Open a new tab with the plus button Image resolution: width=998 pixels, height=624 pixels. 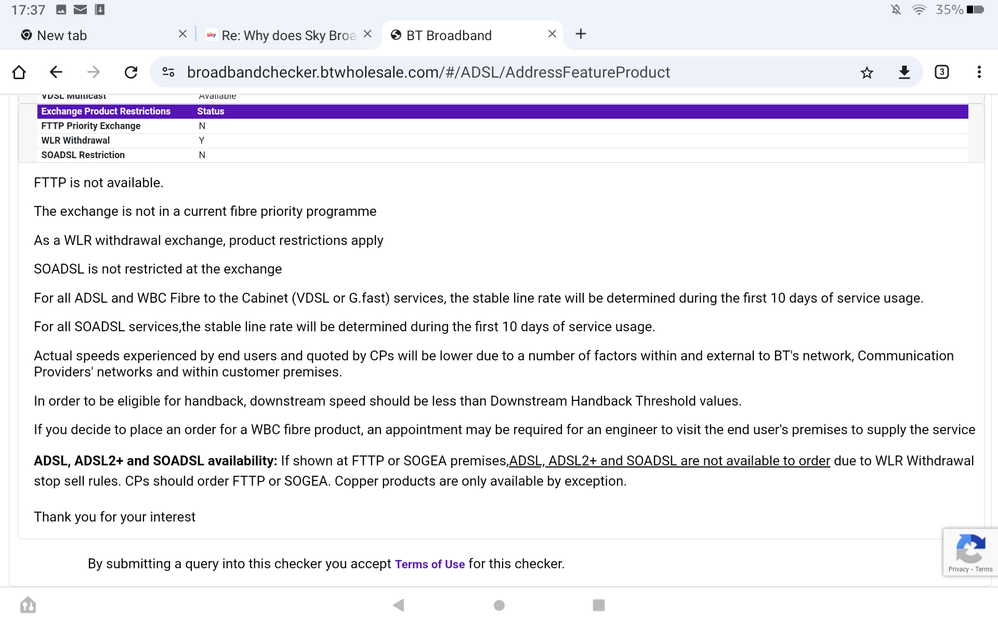click(x=581, y=34)
